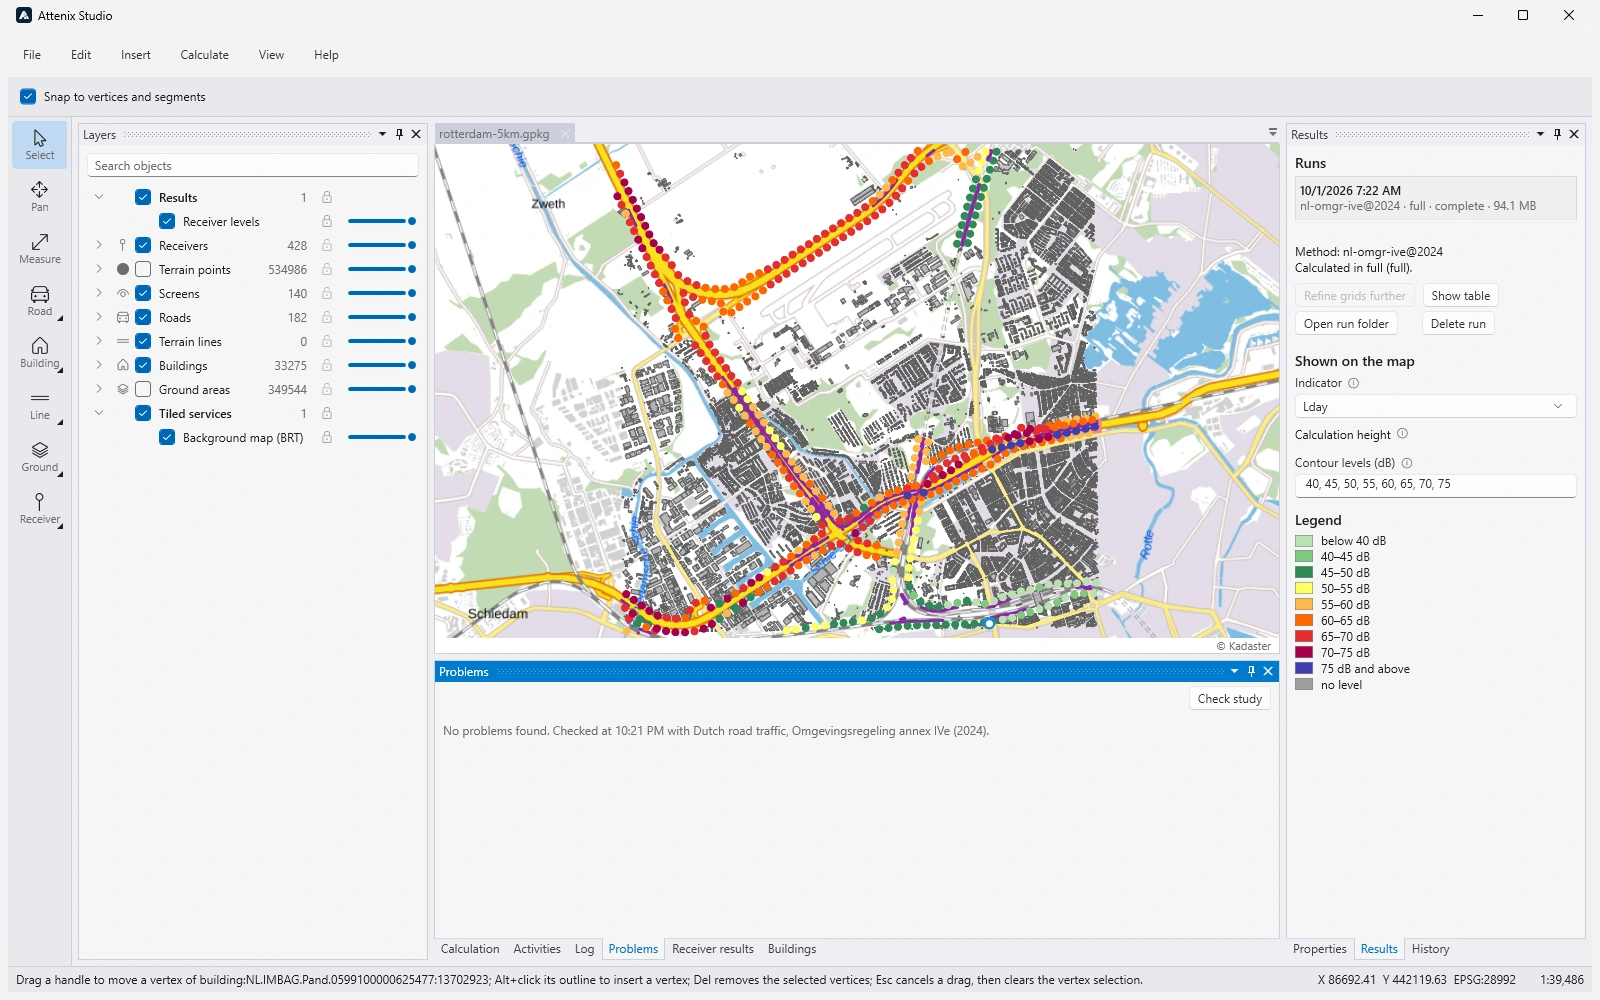
Task: Click lock icon for Screens layer
Action: [327, 293]
